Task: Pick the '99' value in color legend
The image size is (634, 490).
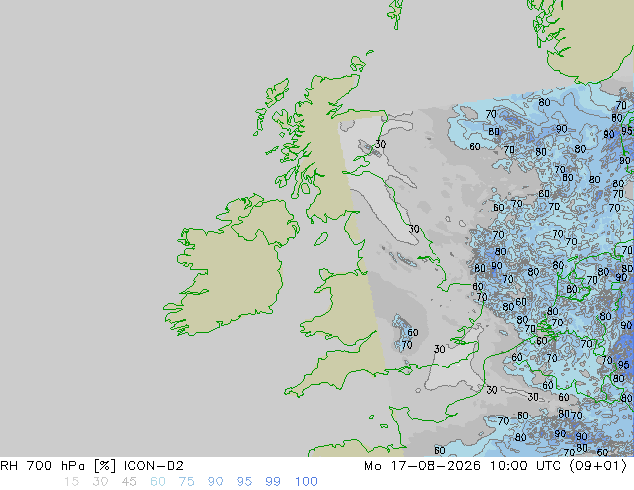Action: [x=273, y=482]
